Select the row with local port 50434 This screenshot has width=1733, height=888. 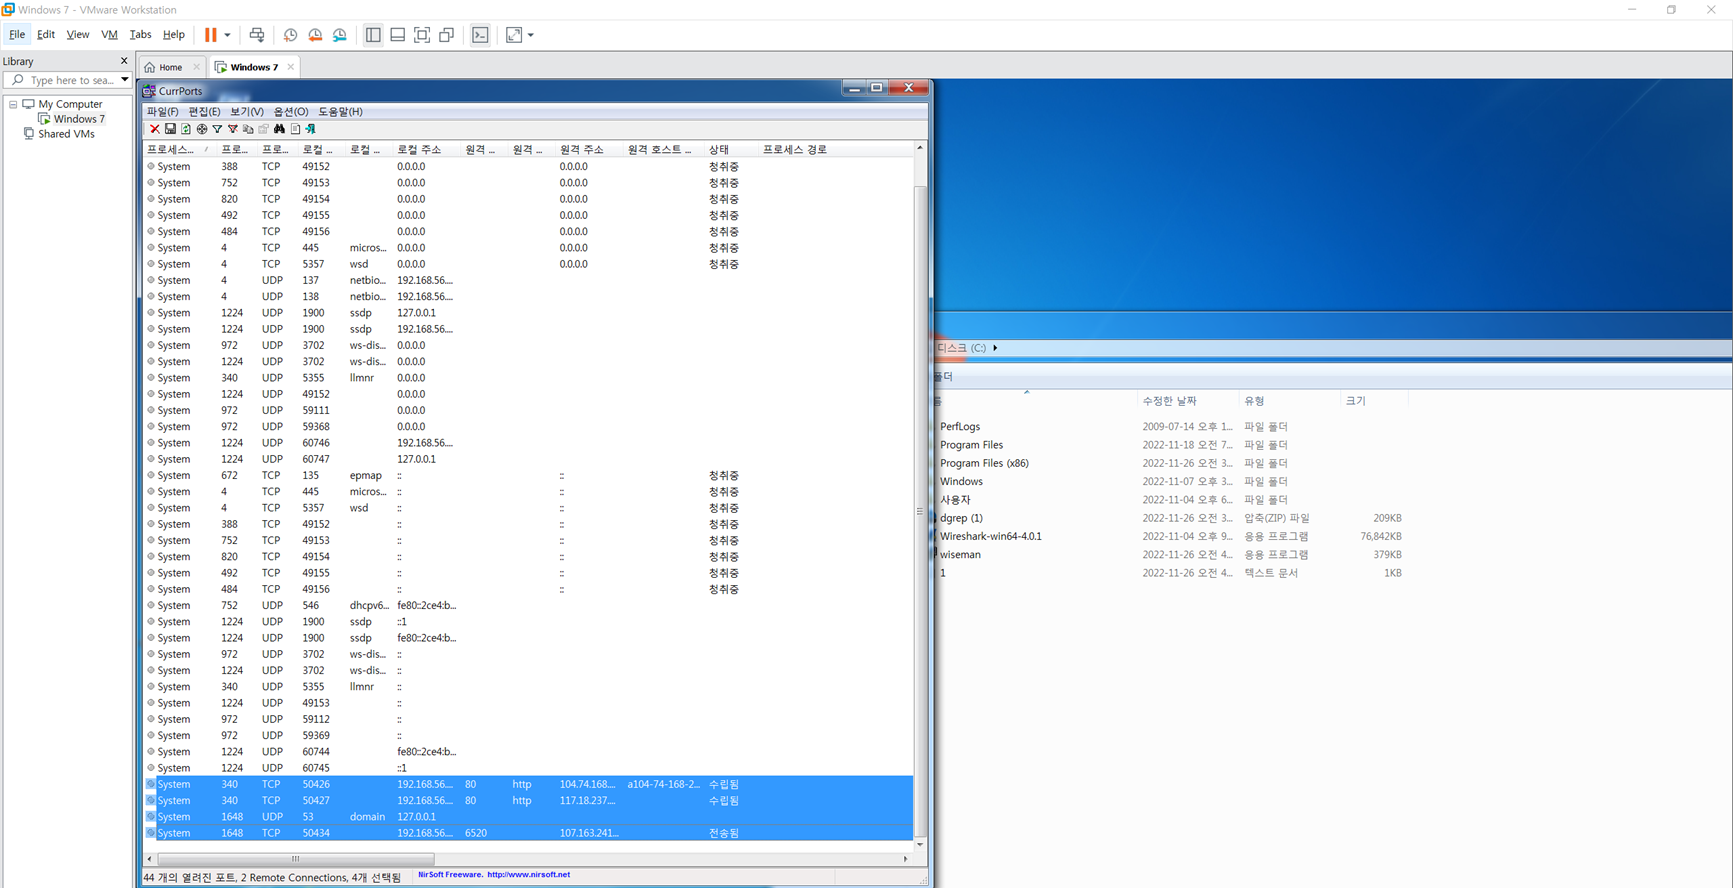point(528,833)
